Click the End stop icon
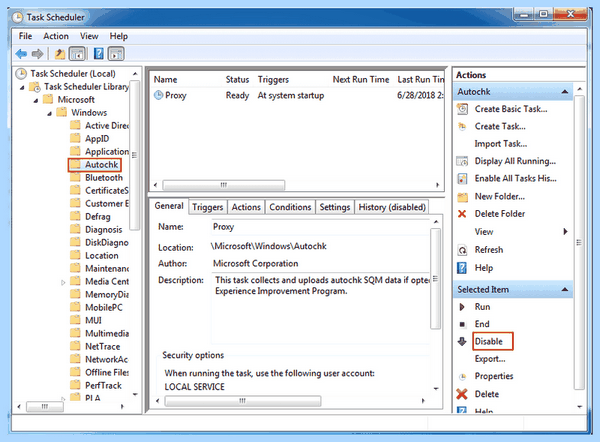 462,324
